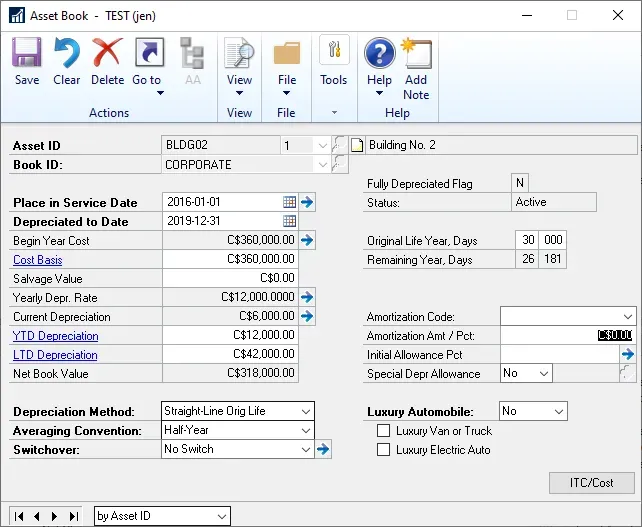The image size is (642, 527).
Task: Check the Luxury Electric Auto checkbox
Action: point(383,450)
